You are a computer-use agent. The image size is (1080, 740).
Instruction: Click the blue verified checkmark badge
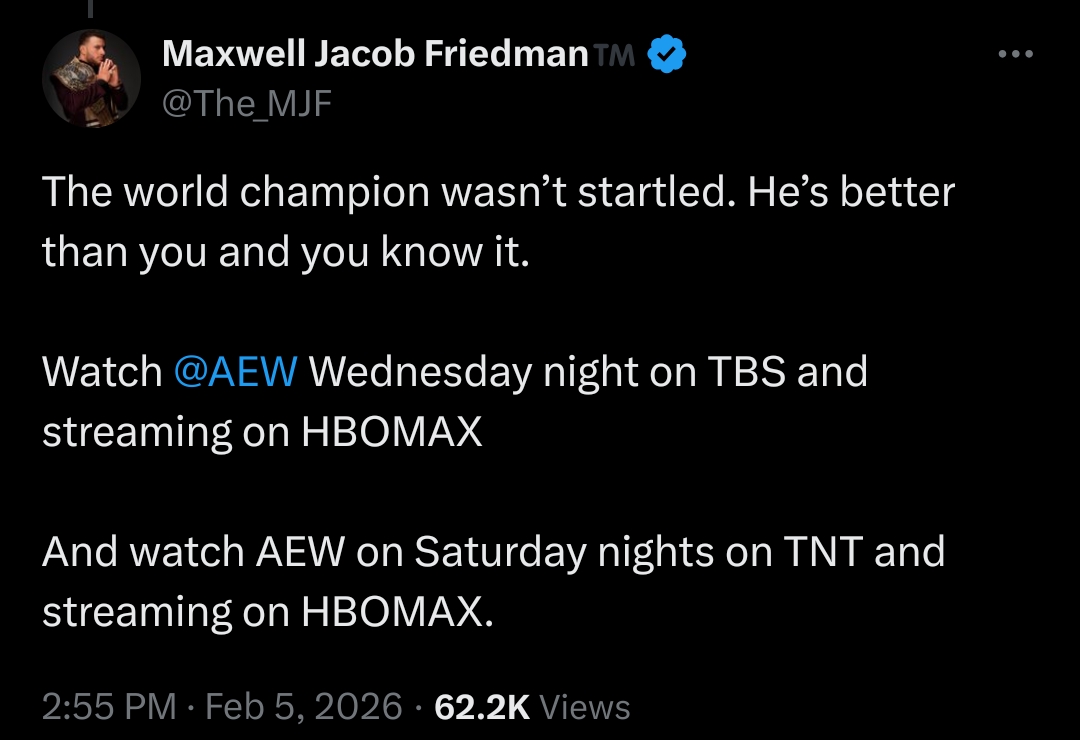click(x=667, y=54)
